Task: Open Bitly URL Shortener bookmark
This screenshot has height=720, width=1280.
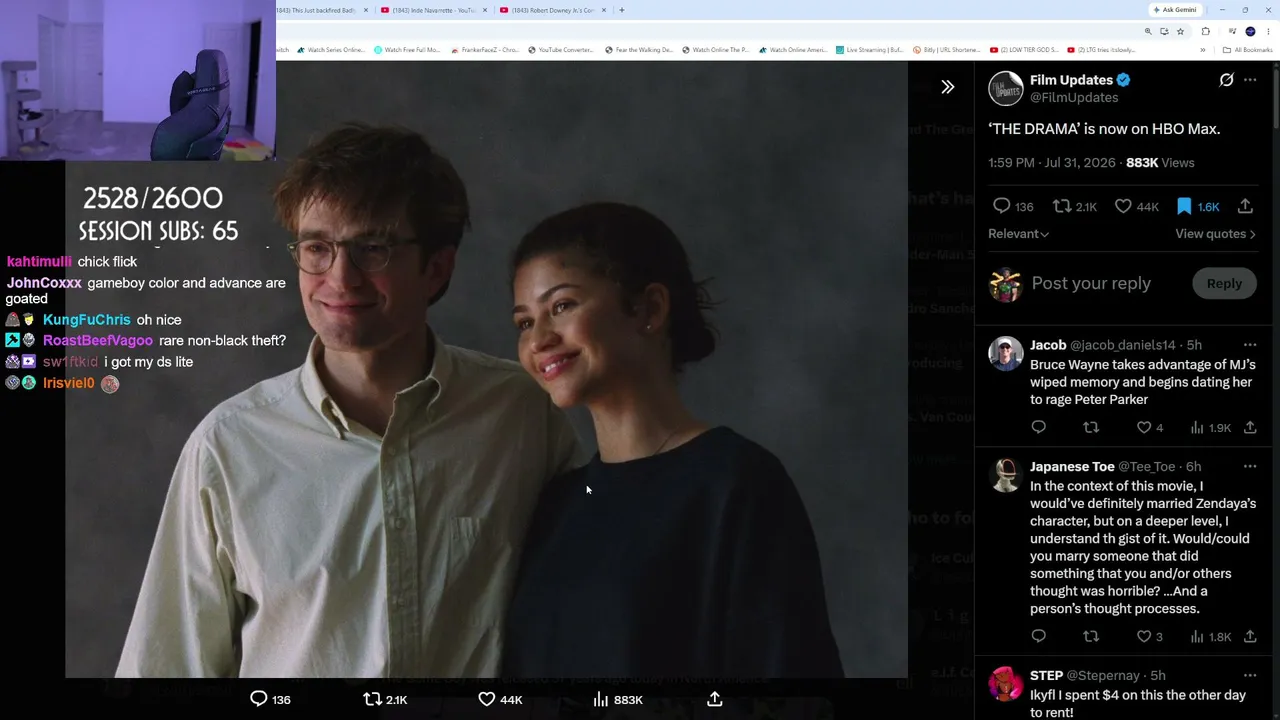Action: pos(946,50)
